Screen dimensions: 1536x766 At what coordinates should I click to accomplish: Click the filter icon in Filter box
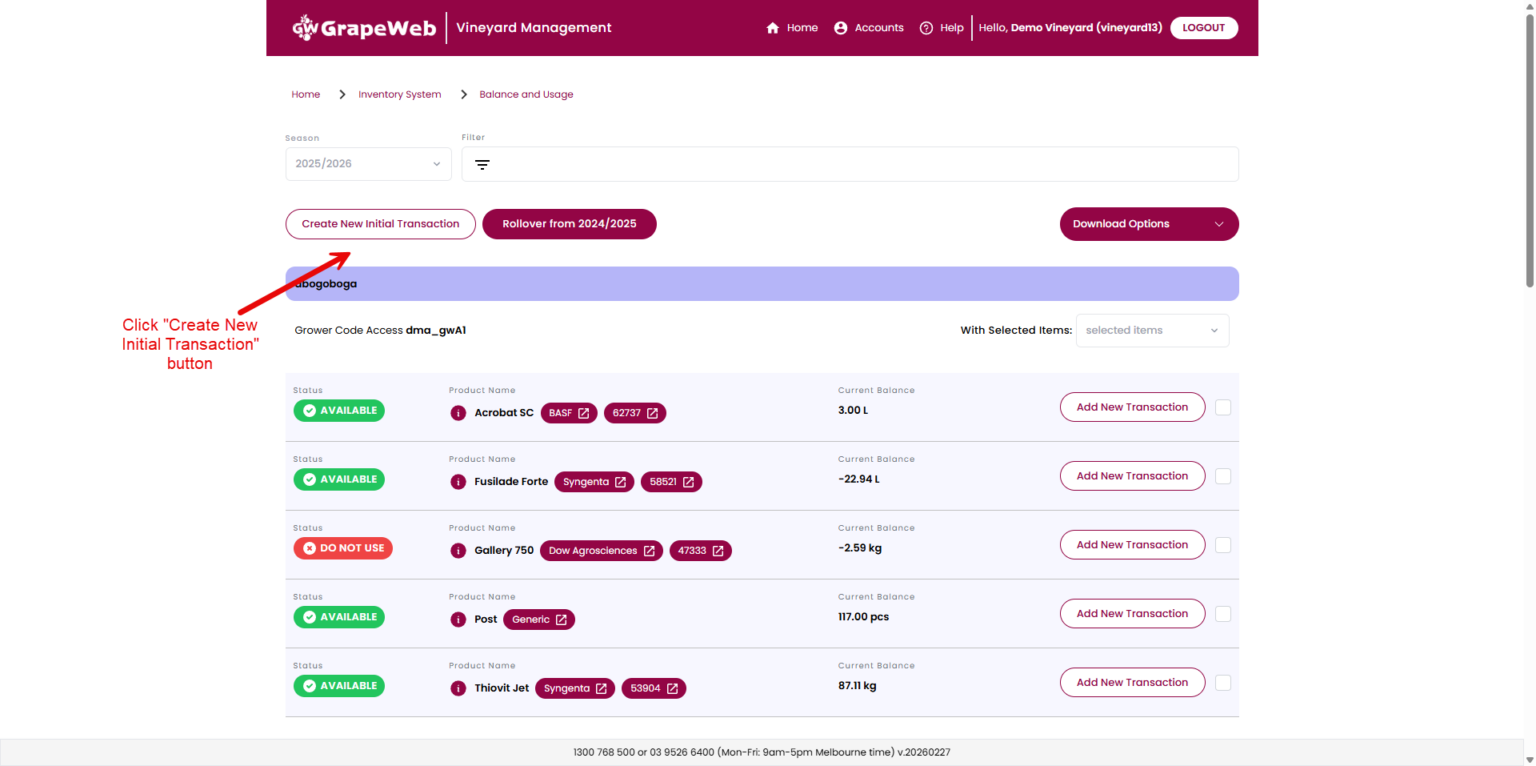(x=482, y=165)
